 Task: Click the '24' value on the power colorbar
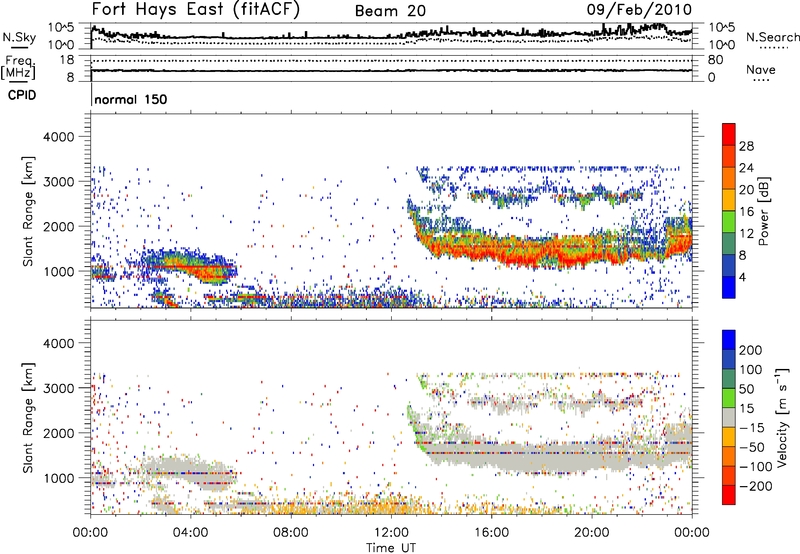(x=746, y=168)
